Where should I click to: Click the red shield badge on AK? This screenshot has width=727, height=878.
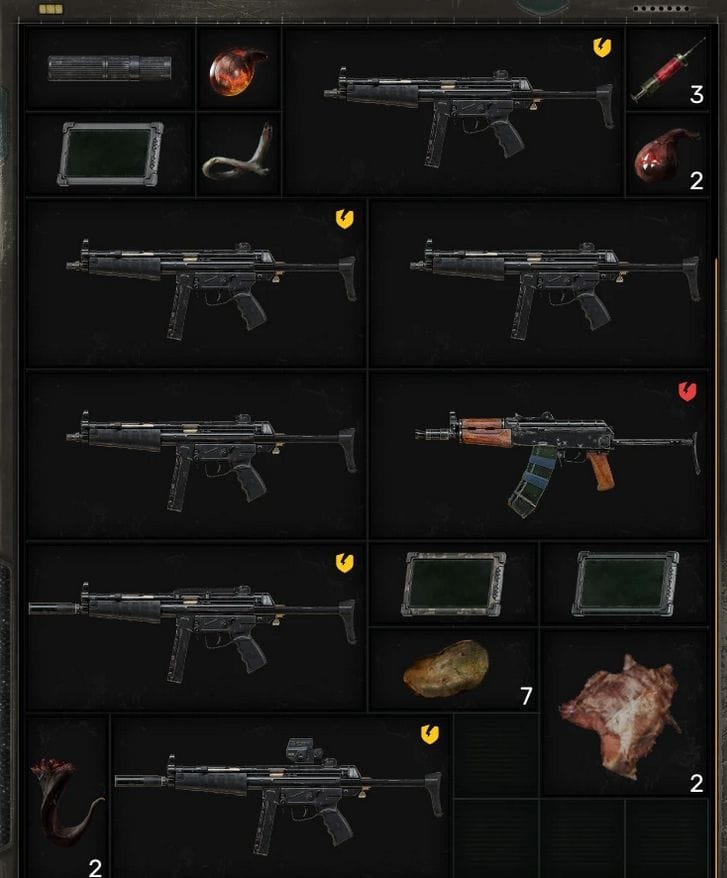pyautogui.click(x=687, y=391)
